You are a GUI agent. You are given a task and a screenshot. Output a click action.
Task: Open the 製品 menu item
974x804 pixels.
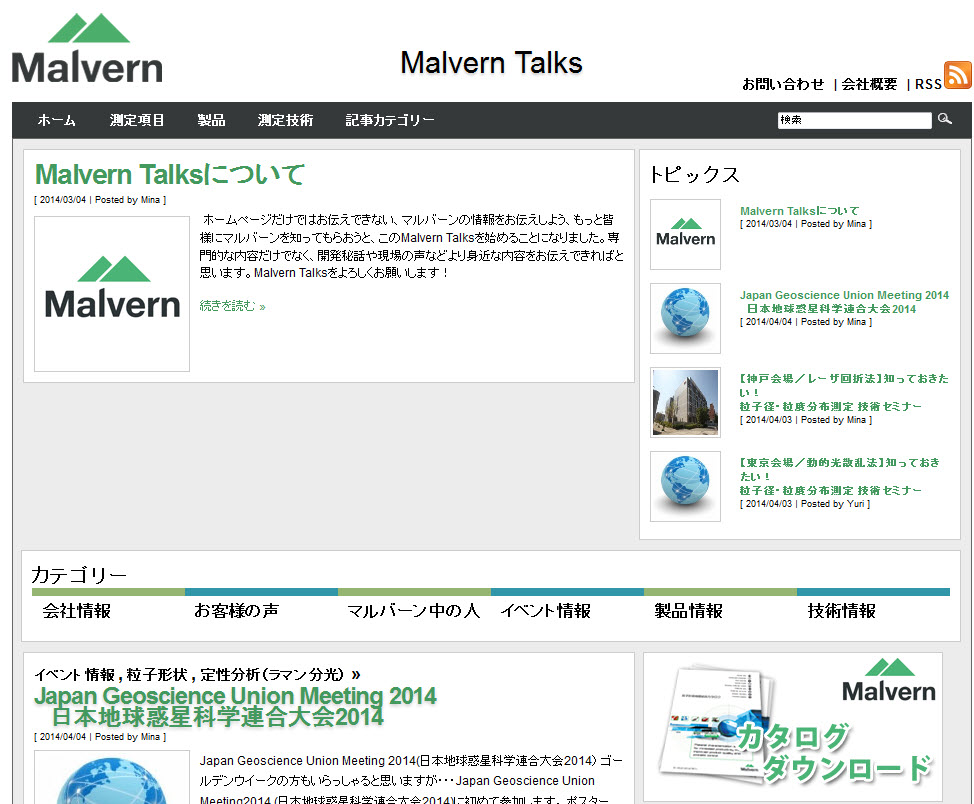[x=211, y=120]
